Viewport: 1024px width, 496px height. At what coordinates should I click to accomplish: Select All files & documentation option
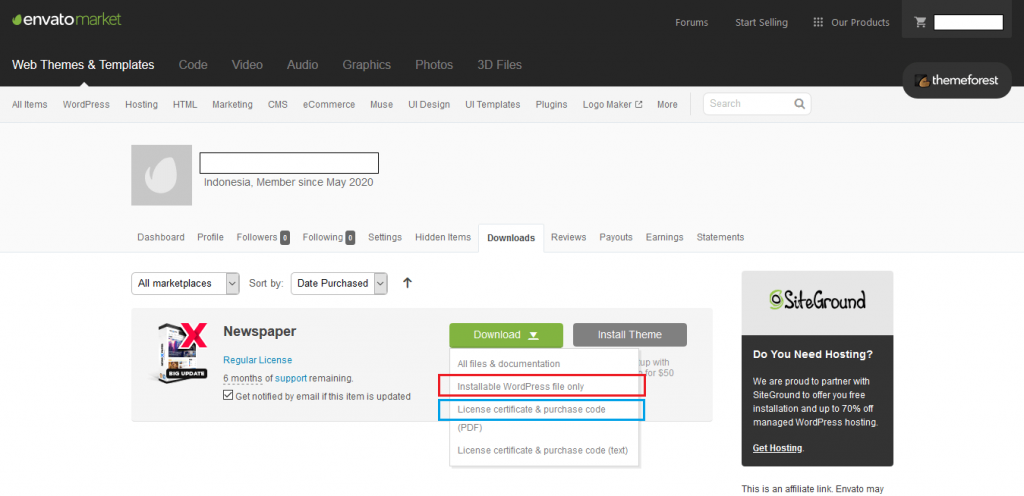pos(509,364)
